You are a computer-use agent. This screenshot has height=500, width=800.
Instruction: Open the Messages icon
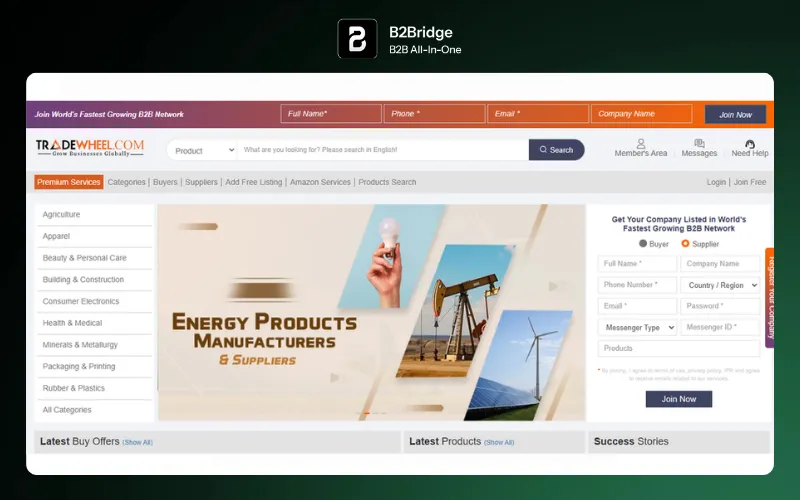pyautogui.click(x=699, y=143)
